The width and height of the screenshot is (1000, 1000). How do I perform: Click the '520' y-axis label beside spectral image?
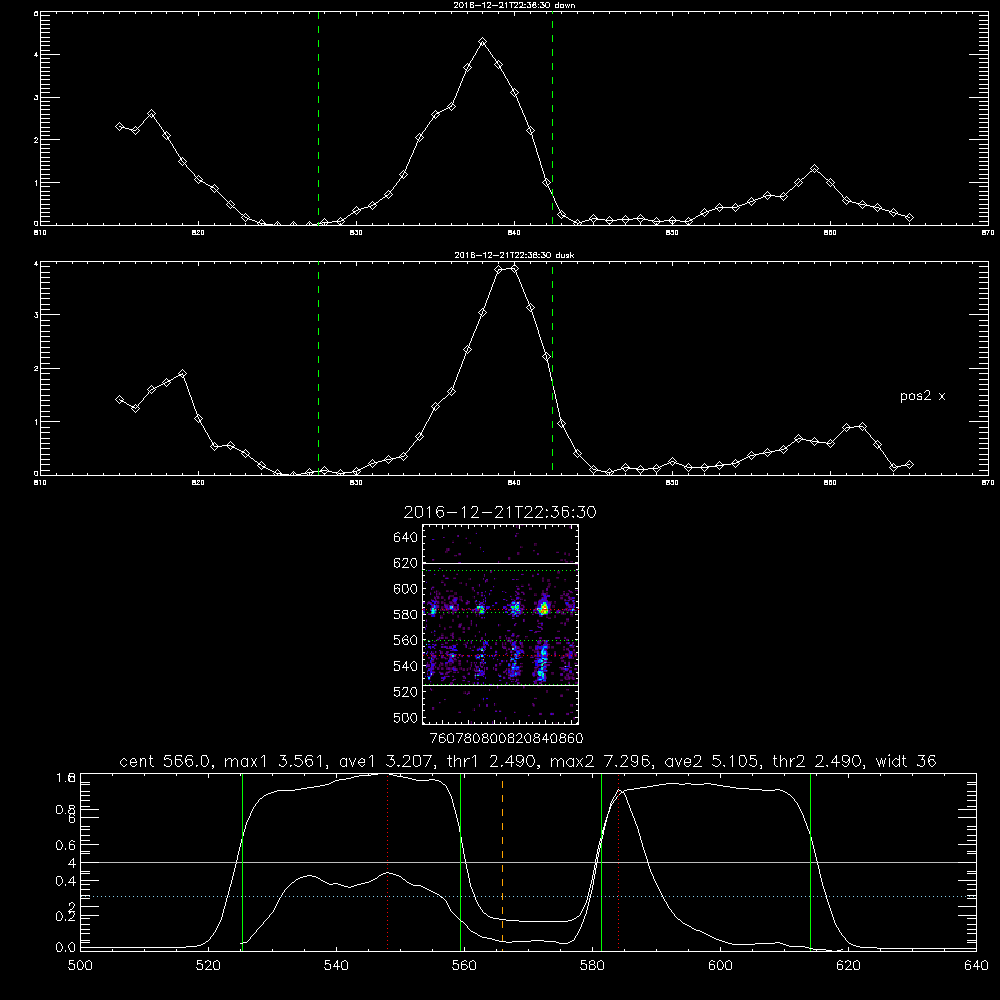(406, 692)
